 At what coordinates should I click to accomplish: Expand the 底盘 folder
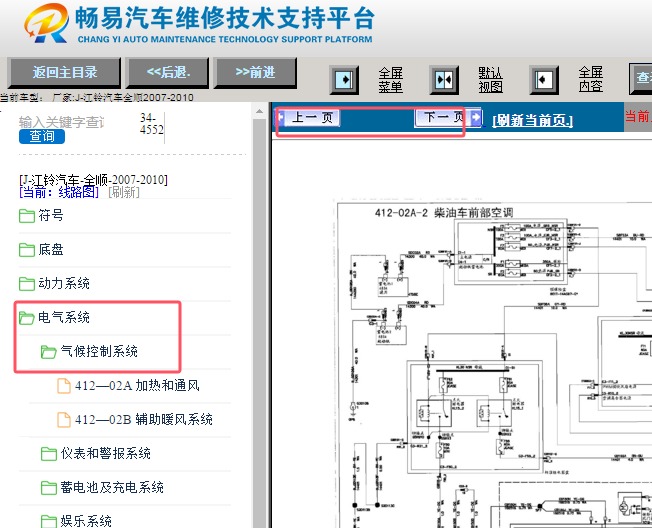(x=51, y=249)
